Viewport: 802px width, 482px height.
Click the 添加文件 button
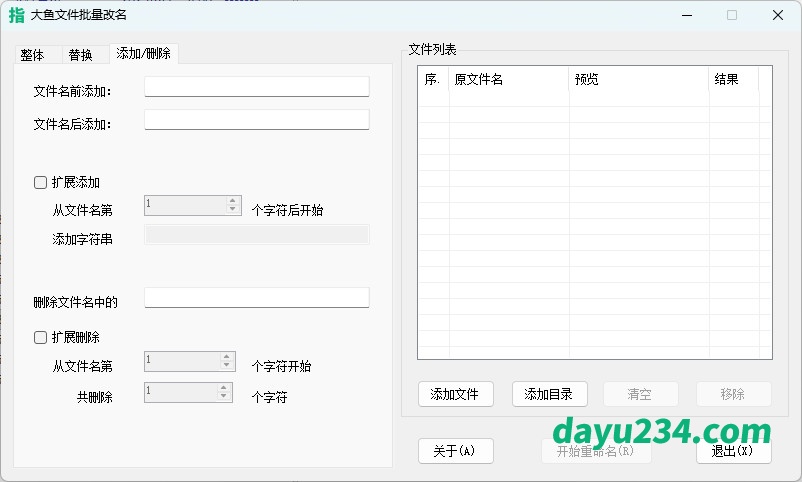coord(454,394)
